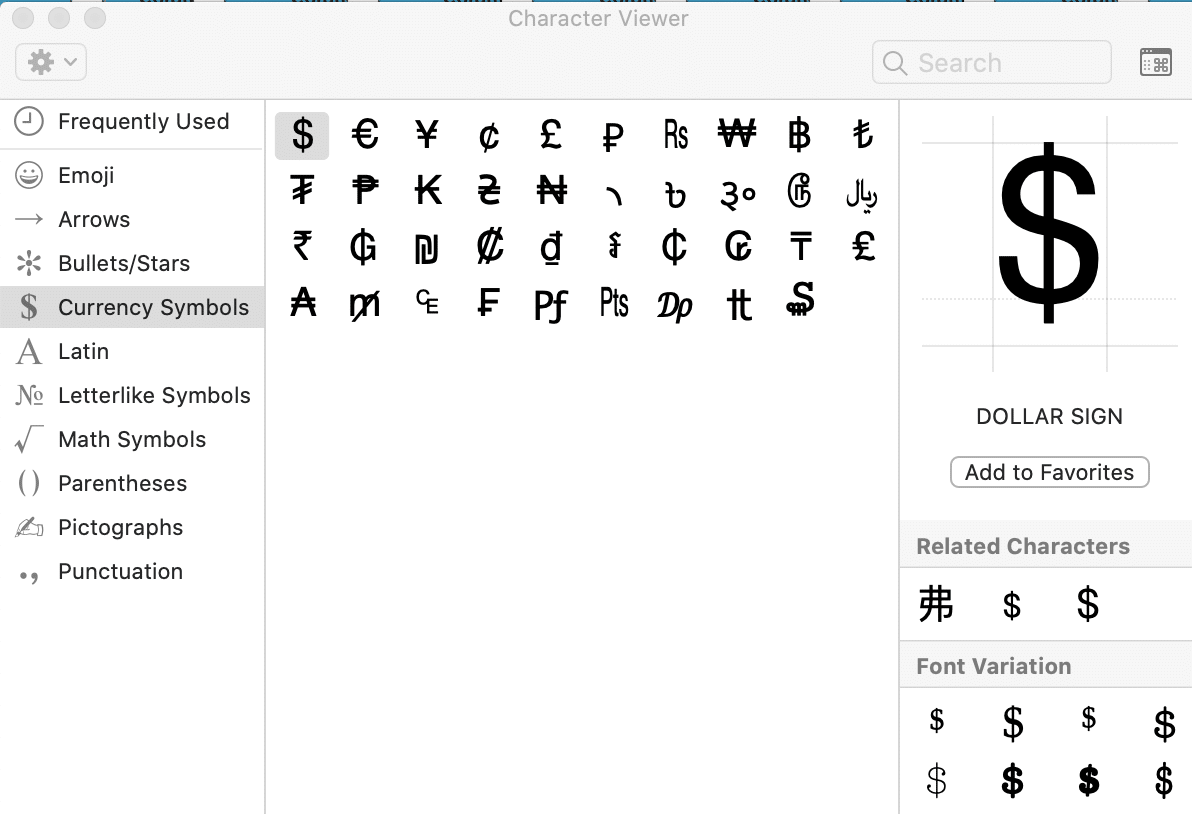This screenshot has width=1192, height=814.
Task: Select Letterlike Symbols in sidebar
Action: click(154, 396)
